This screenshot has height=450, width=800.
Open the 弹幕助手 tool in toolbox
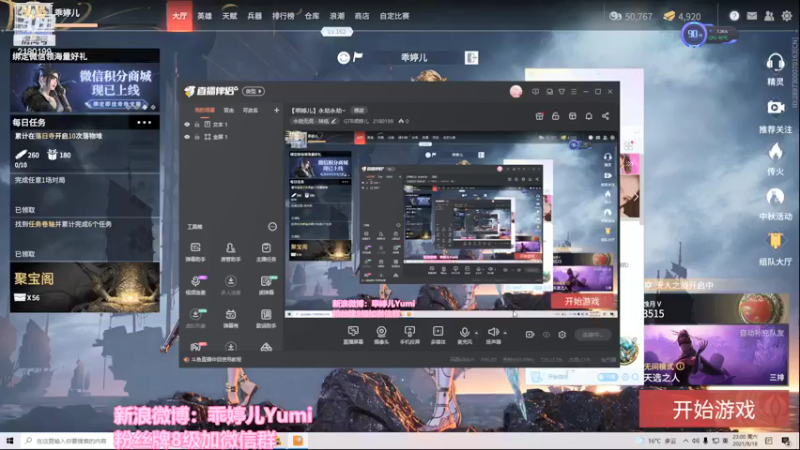click(x=195, y=252)
